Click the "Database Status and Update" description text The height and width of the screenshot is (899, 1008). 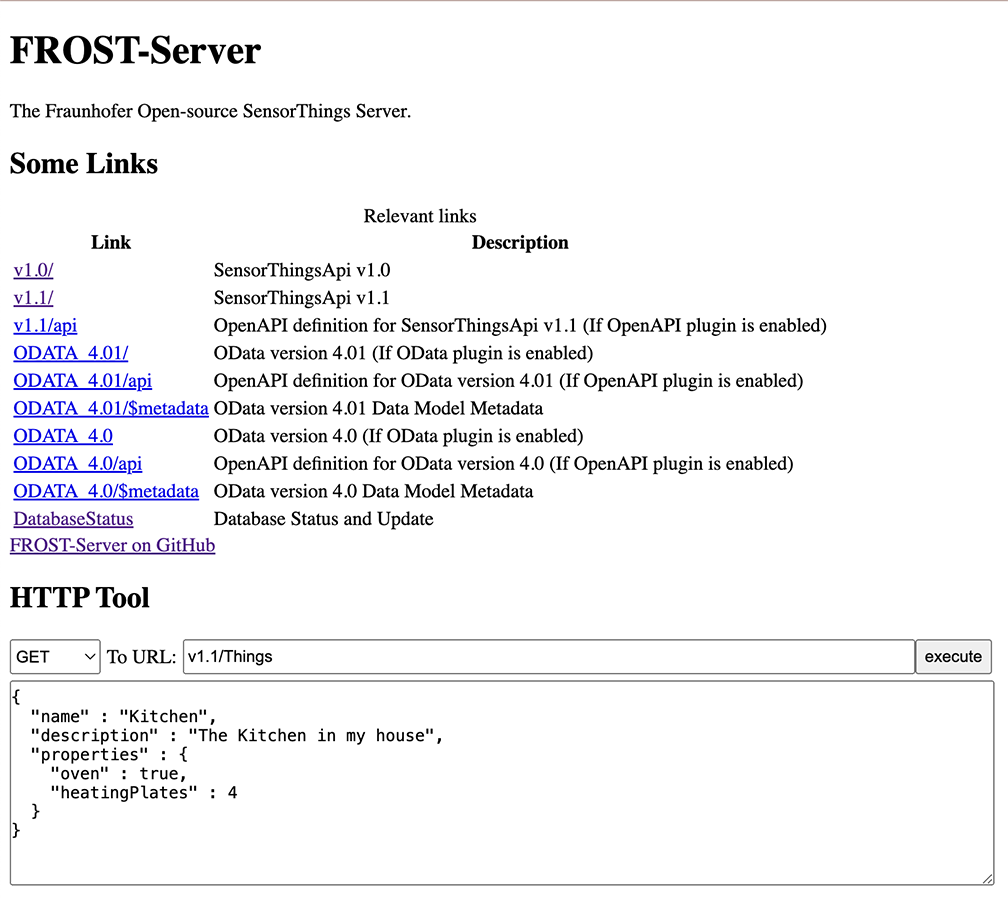coord(323,519)
